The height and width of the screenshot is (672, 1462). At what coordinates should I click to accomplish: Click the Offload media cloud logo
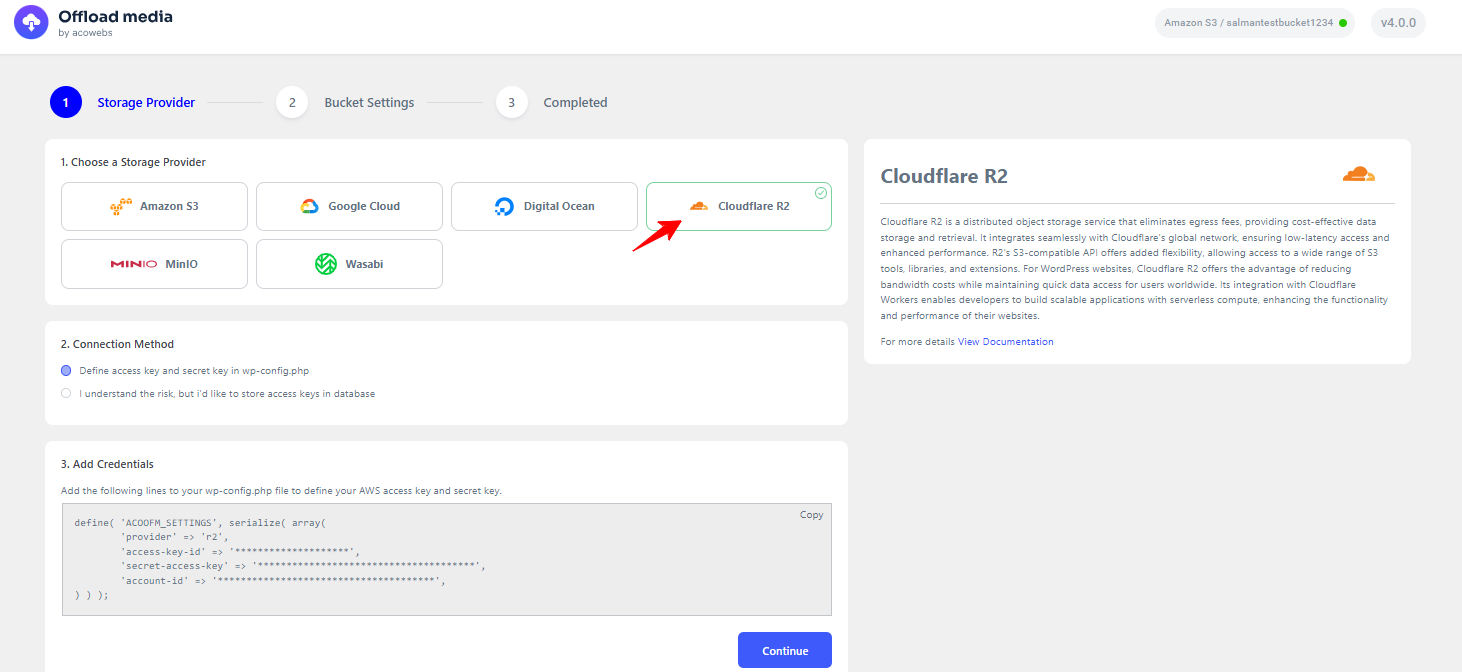pos(31,22)
